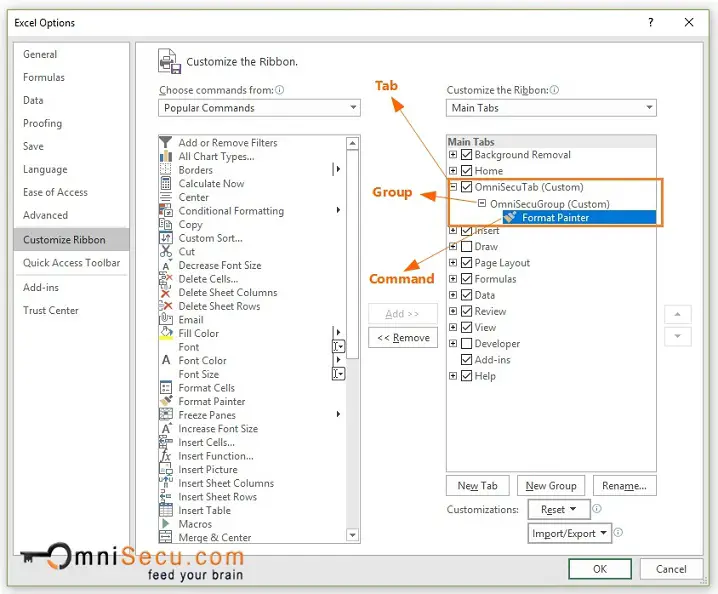Click the Cut scissors icon
Viewport: 718px width, 594px height.
click(x=165, y=251)
